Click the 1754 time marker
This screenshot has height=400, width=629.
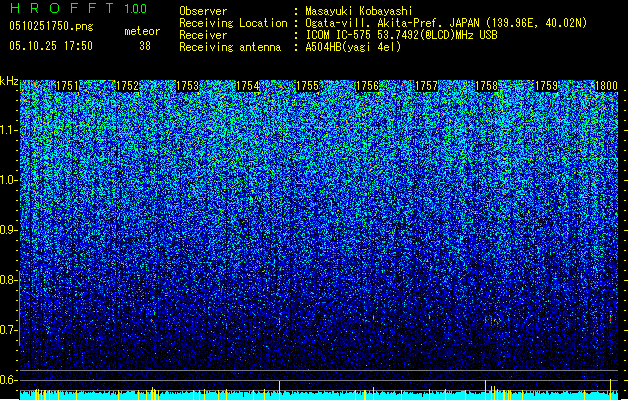248,86
